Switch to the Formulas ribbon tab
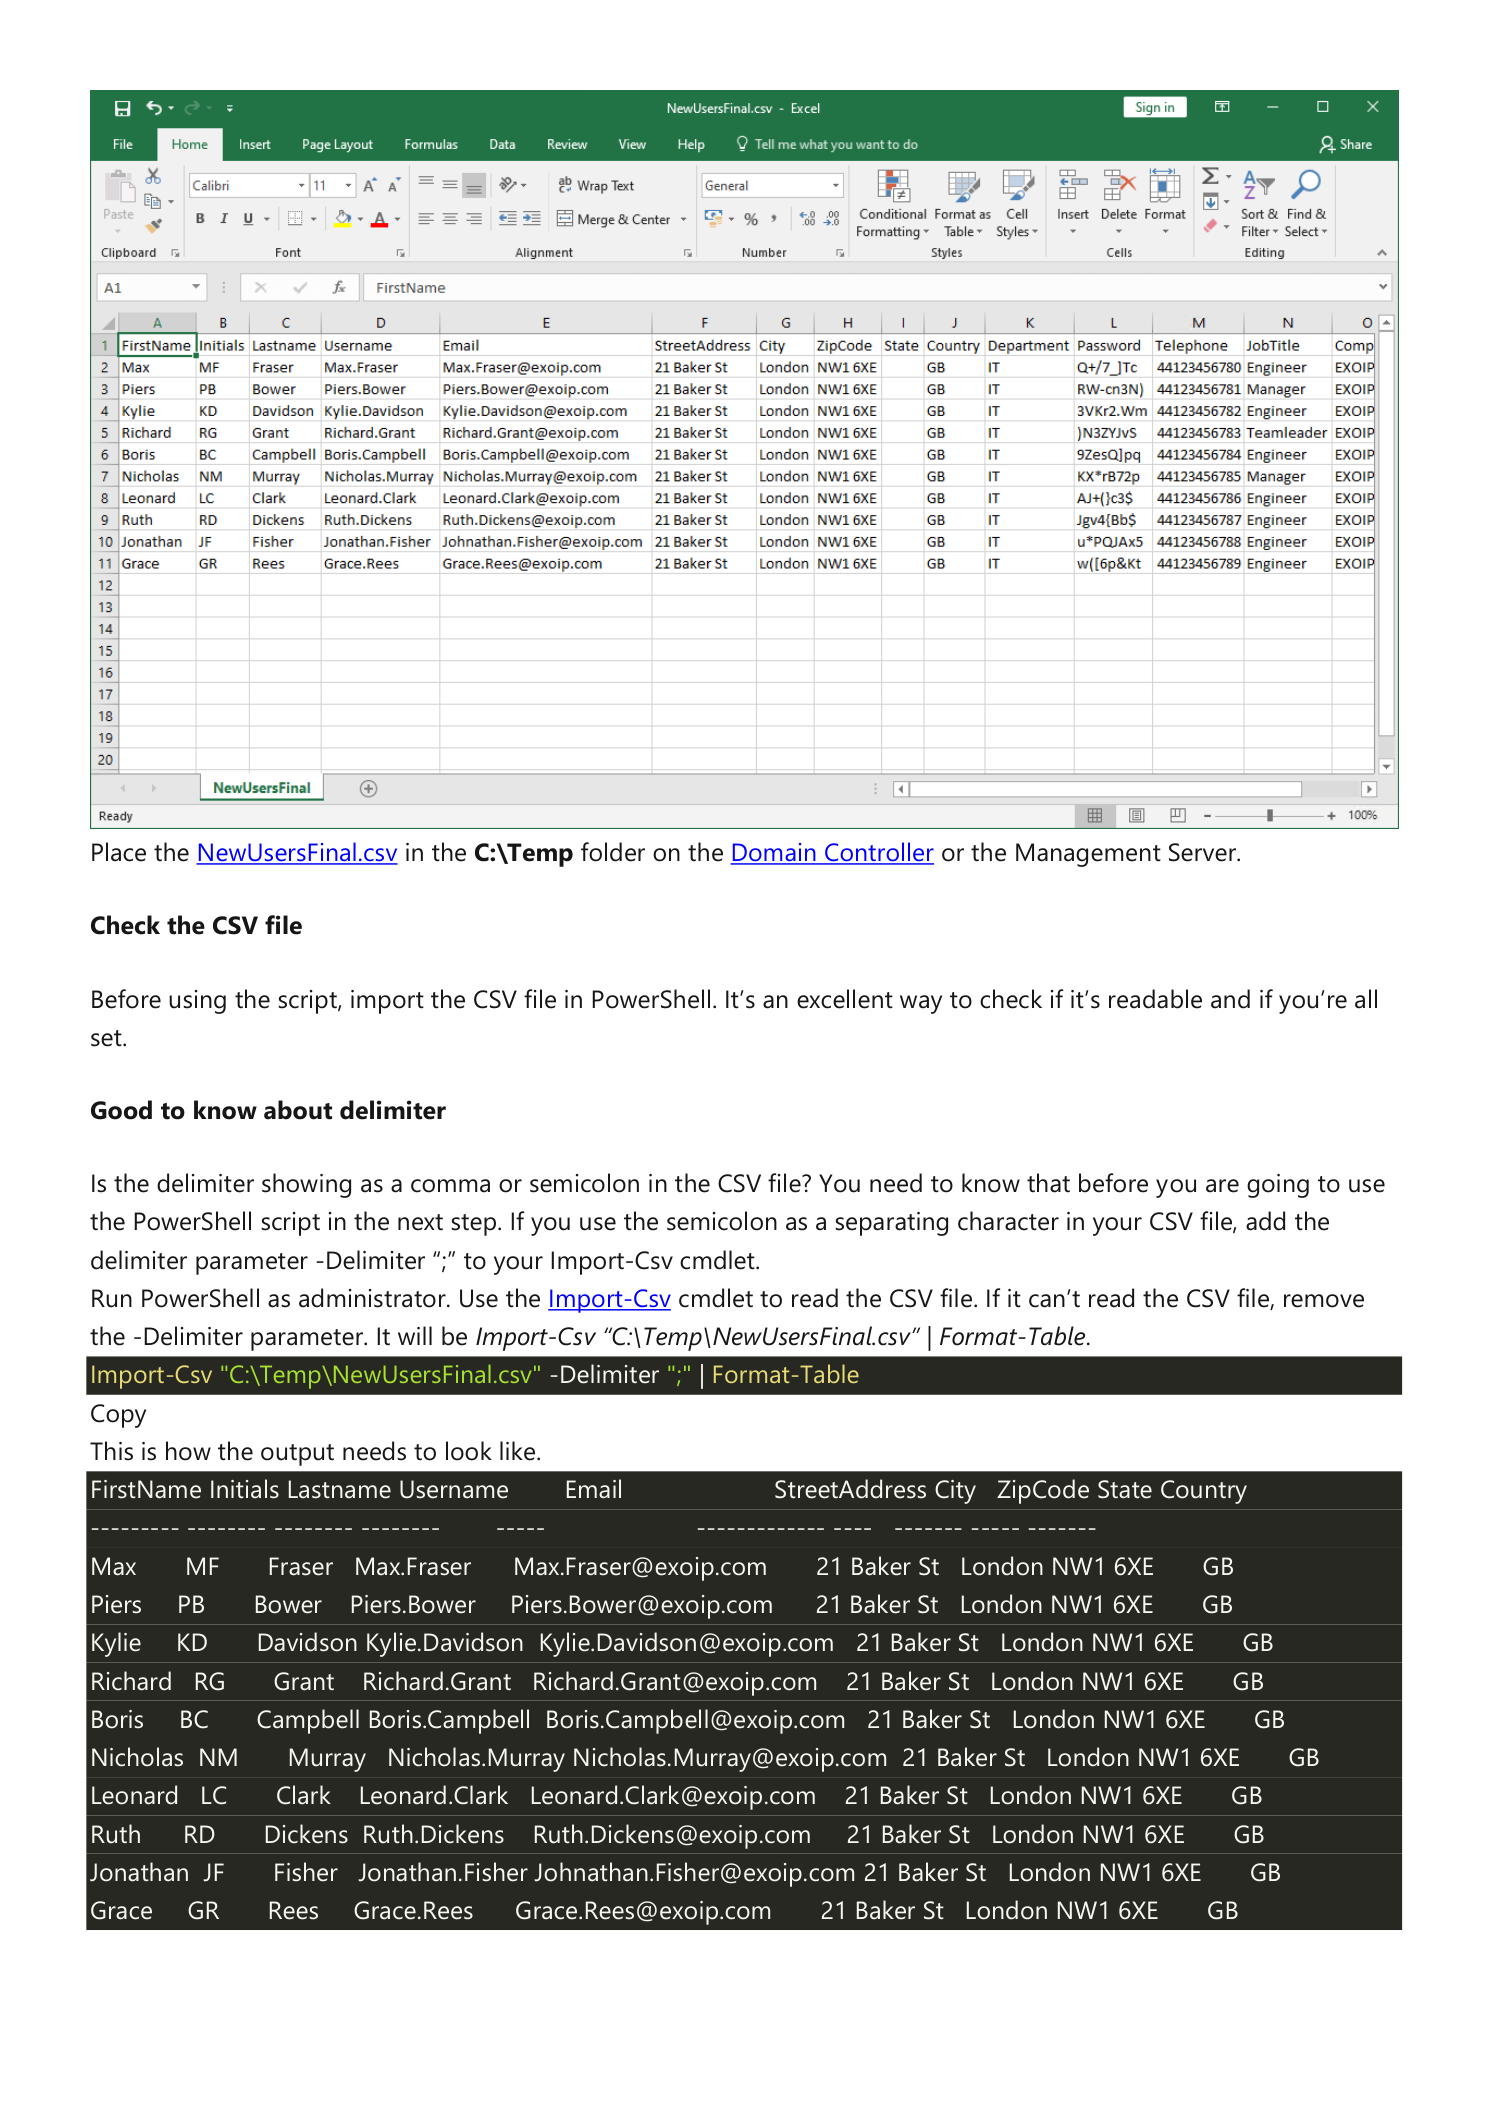1489x2105 pixels. point(431,145)
